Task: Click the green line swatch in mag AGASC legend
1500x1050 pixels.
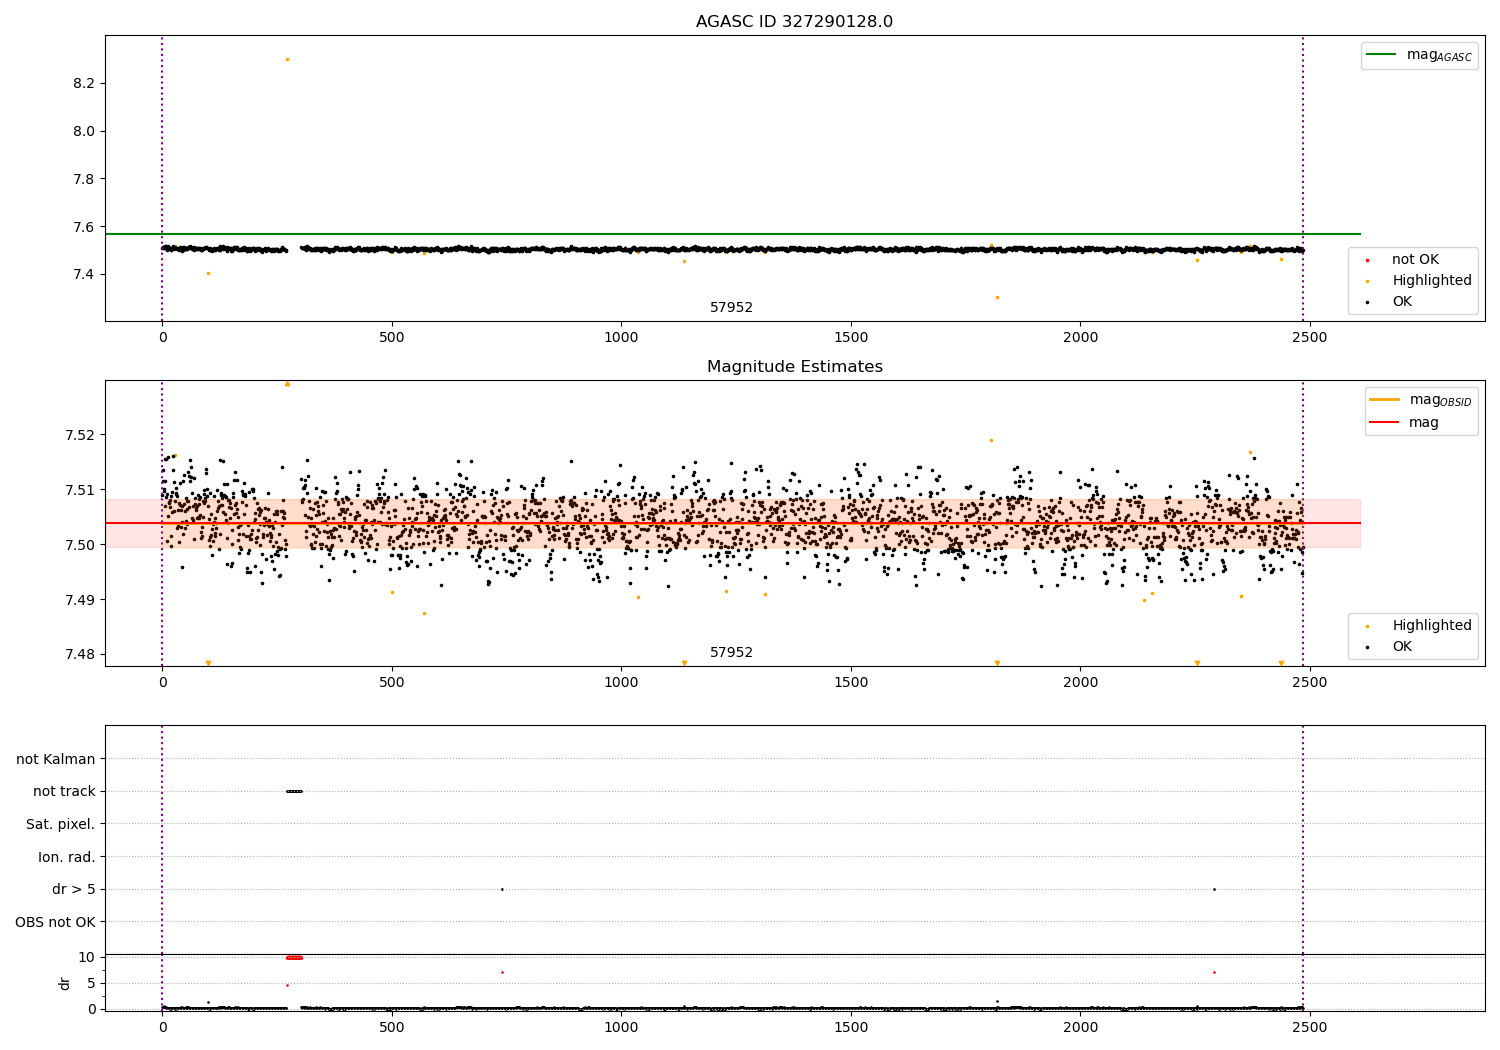Action: (x=1381, y=55)
